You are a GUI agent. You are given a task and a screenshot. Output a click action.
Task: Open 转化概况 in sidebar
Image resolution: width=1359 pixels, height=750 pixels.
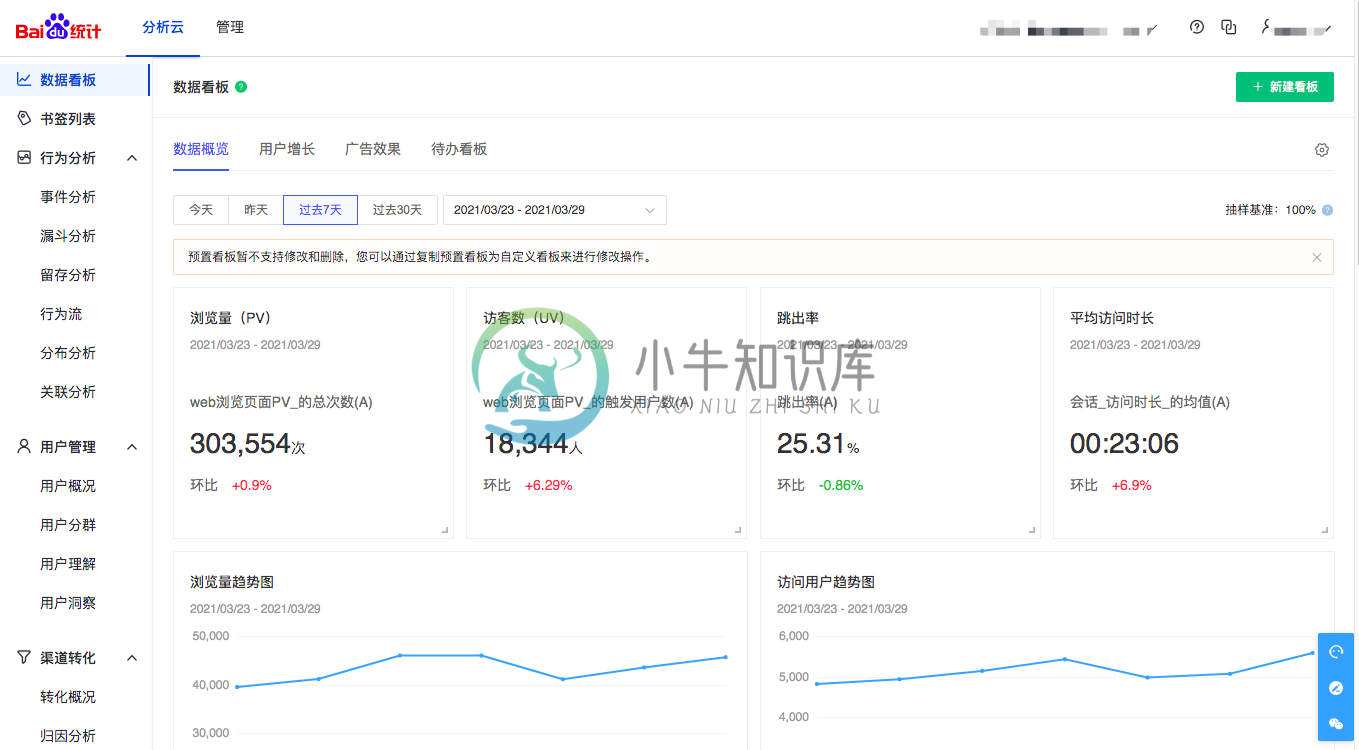[68, 697]
